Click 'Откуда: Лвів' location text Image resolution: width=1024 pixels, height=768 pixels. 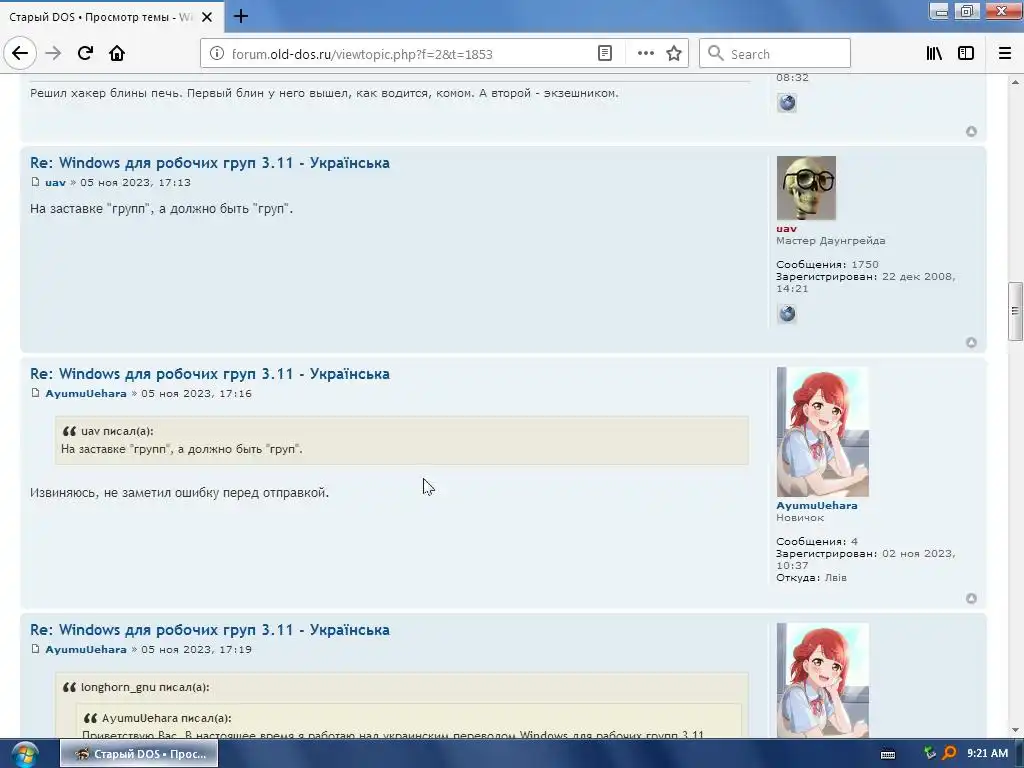pyautogui.click(x=811, y=577)
